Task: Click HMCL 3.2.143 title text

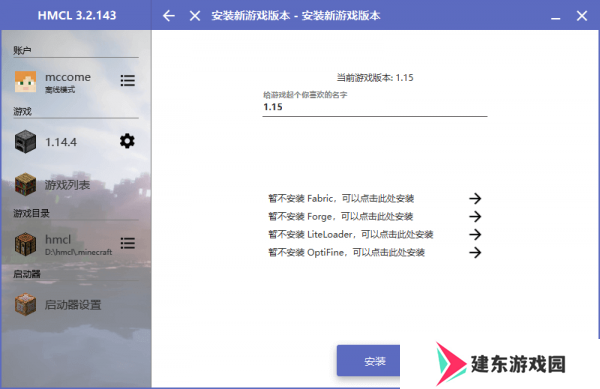Action: coord(77,15)
